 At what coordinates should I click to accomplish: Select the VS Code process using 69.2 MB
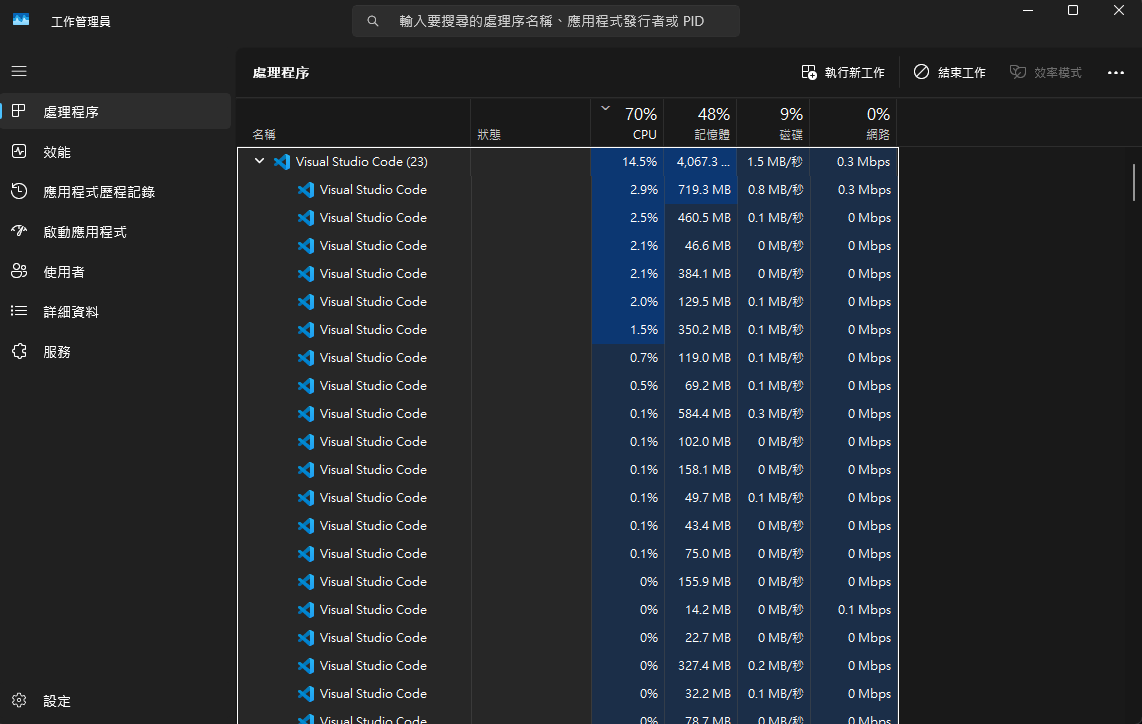click(568, 385)
